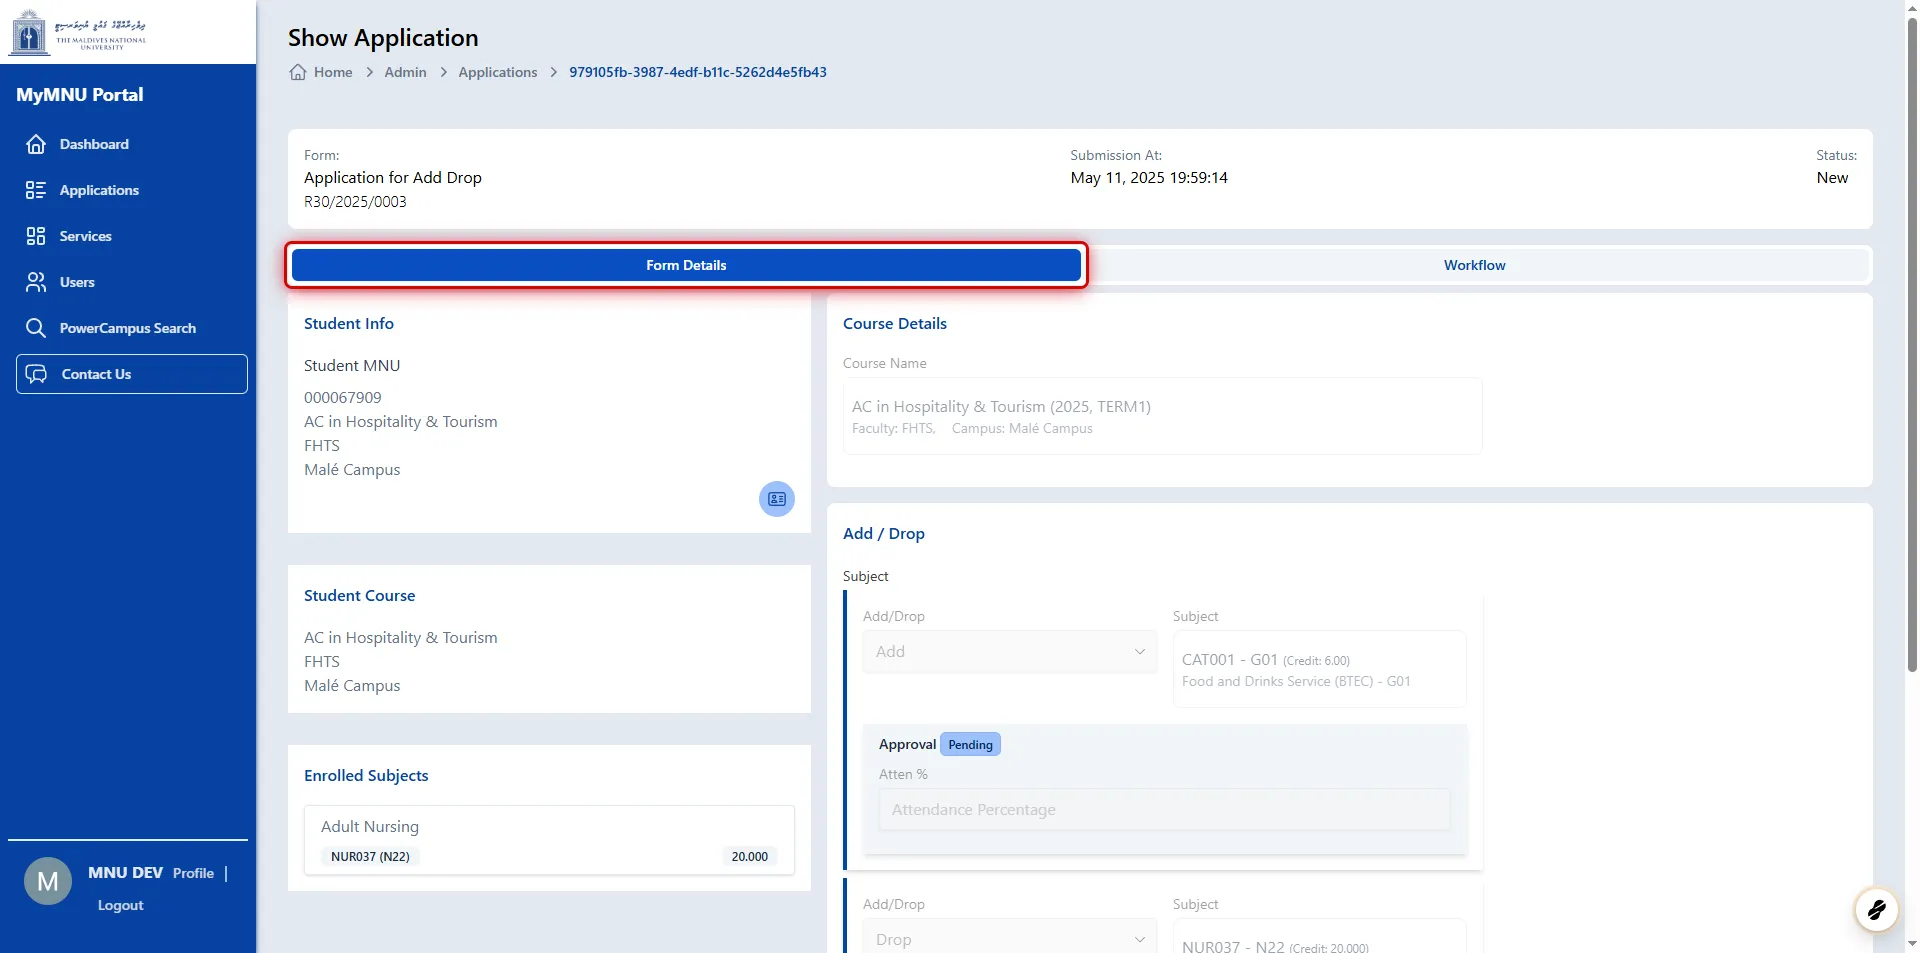
Task: Click the submission date May 11, 2025 19:59:14
Action: tap(1149, 178)
